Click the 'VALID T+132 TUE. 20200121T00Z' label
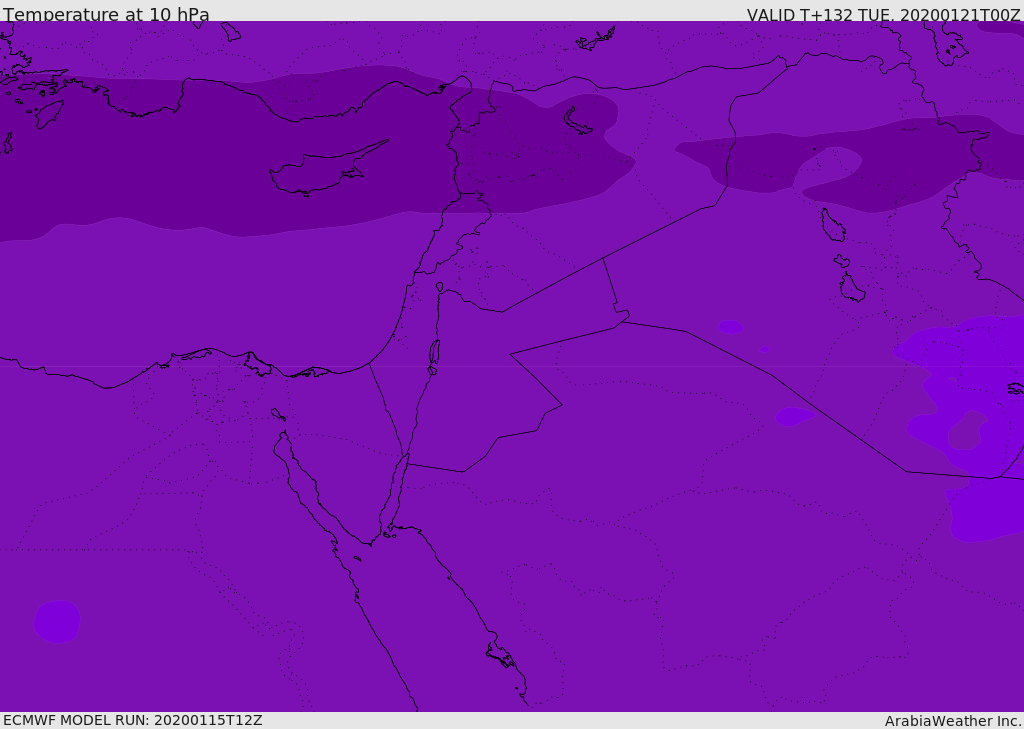The image size is (1024, 729). click(884, 15)
